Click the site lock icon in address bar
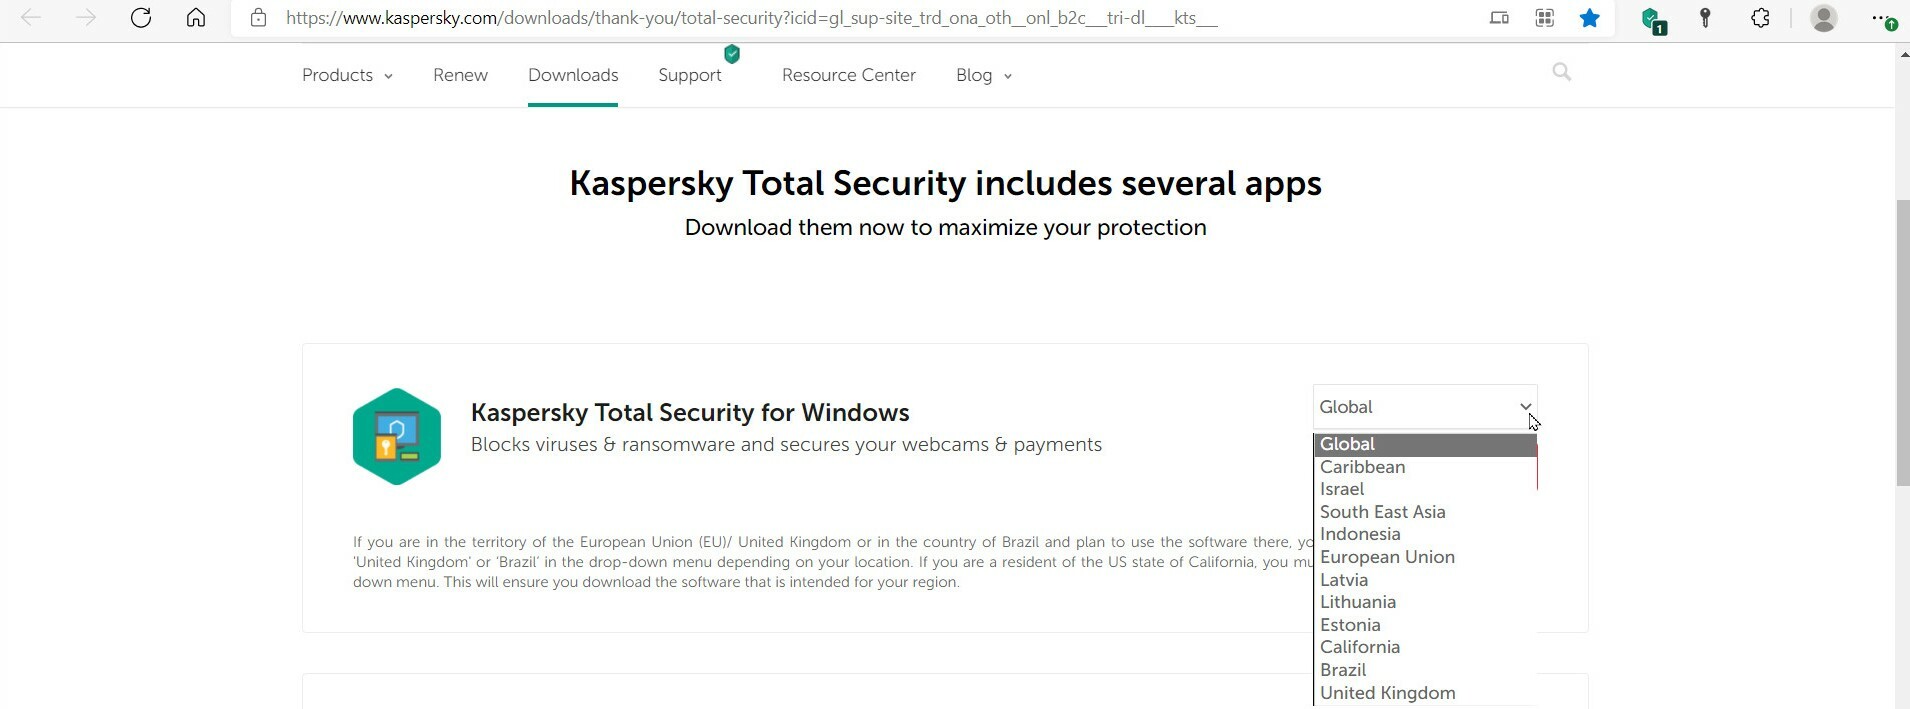Screen dimensions: 1910x709 click(x=259, y=18)
